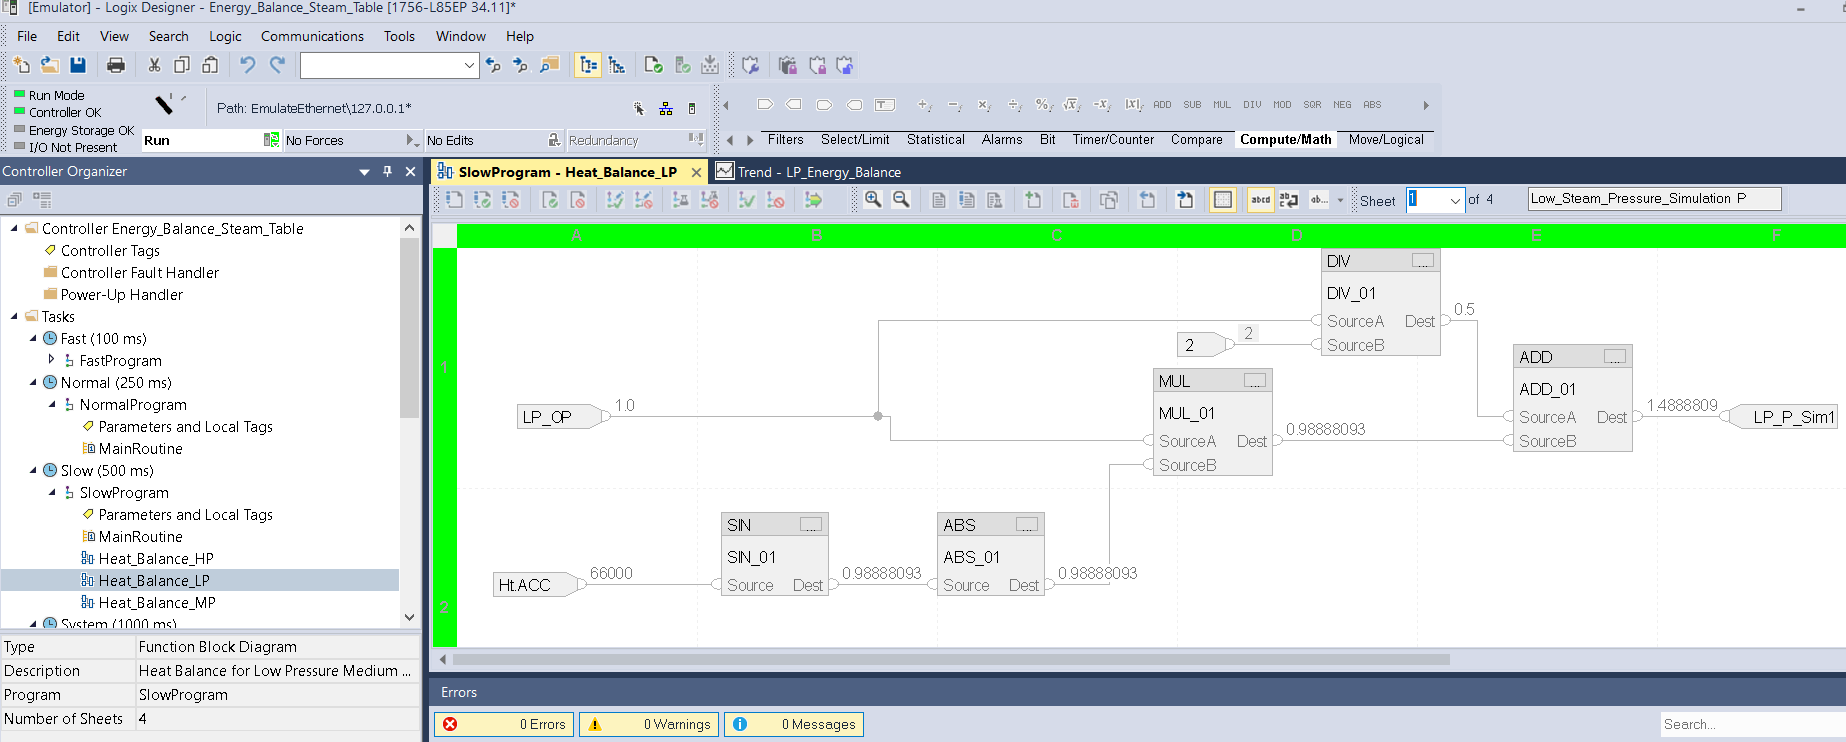Collapse the Tasks tree node

pyautogui.click(x=14, y=316)
